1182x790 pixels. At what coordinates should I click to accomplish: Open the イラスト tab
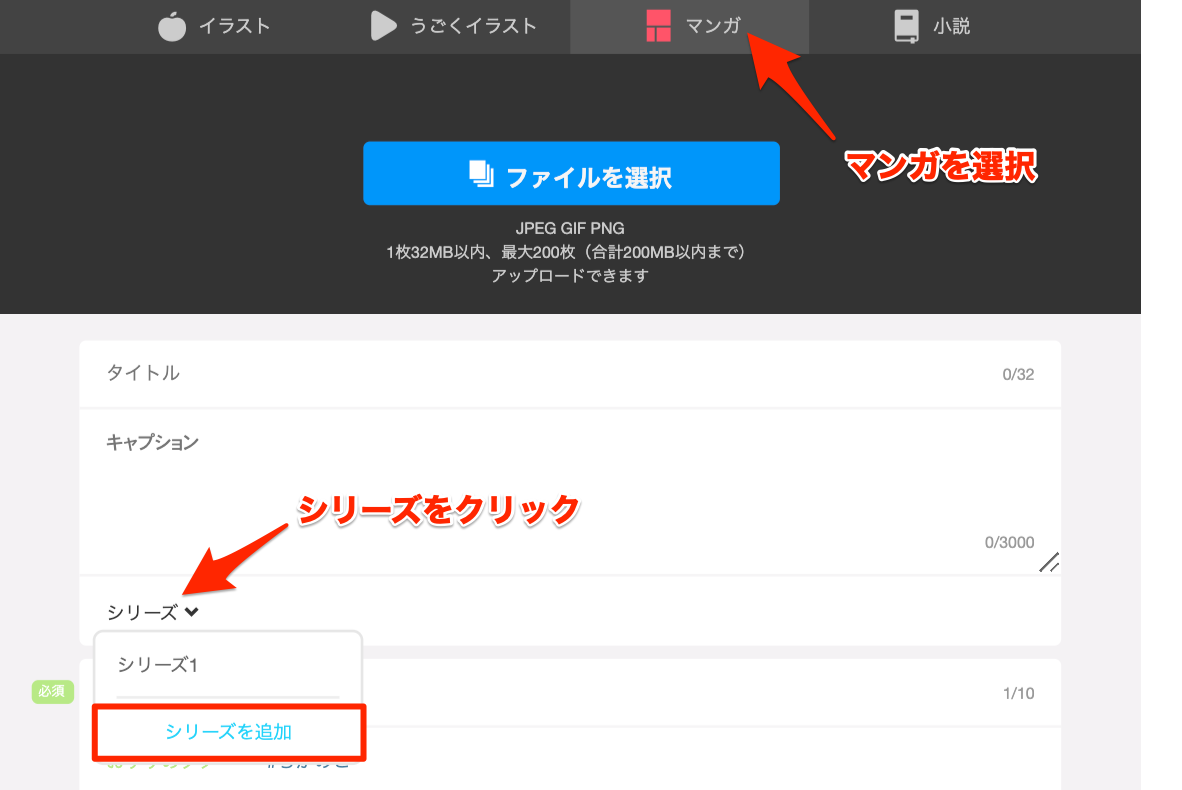pos(214,26)
